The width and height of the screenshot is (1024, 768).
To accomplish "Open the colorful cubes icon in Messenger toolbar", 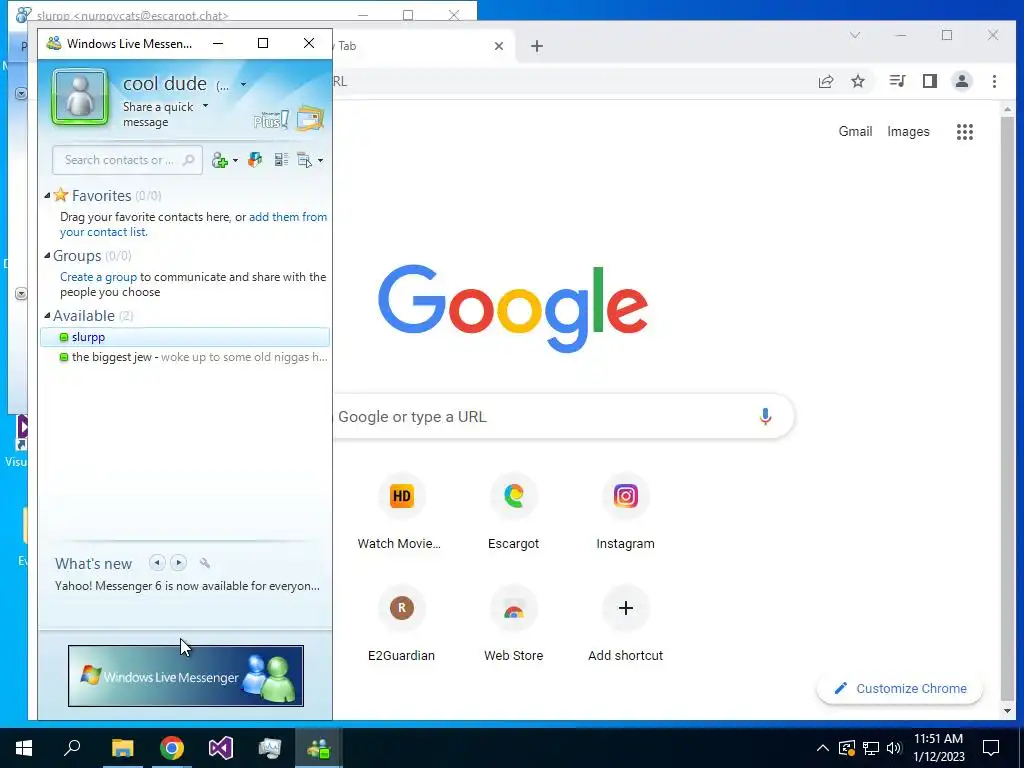I will (x=255, y=159).
